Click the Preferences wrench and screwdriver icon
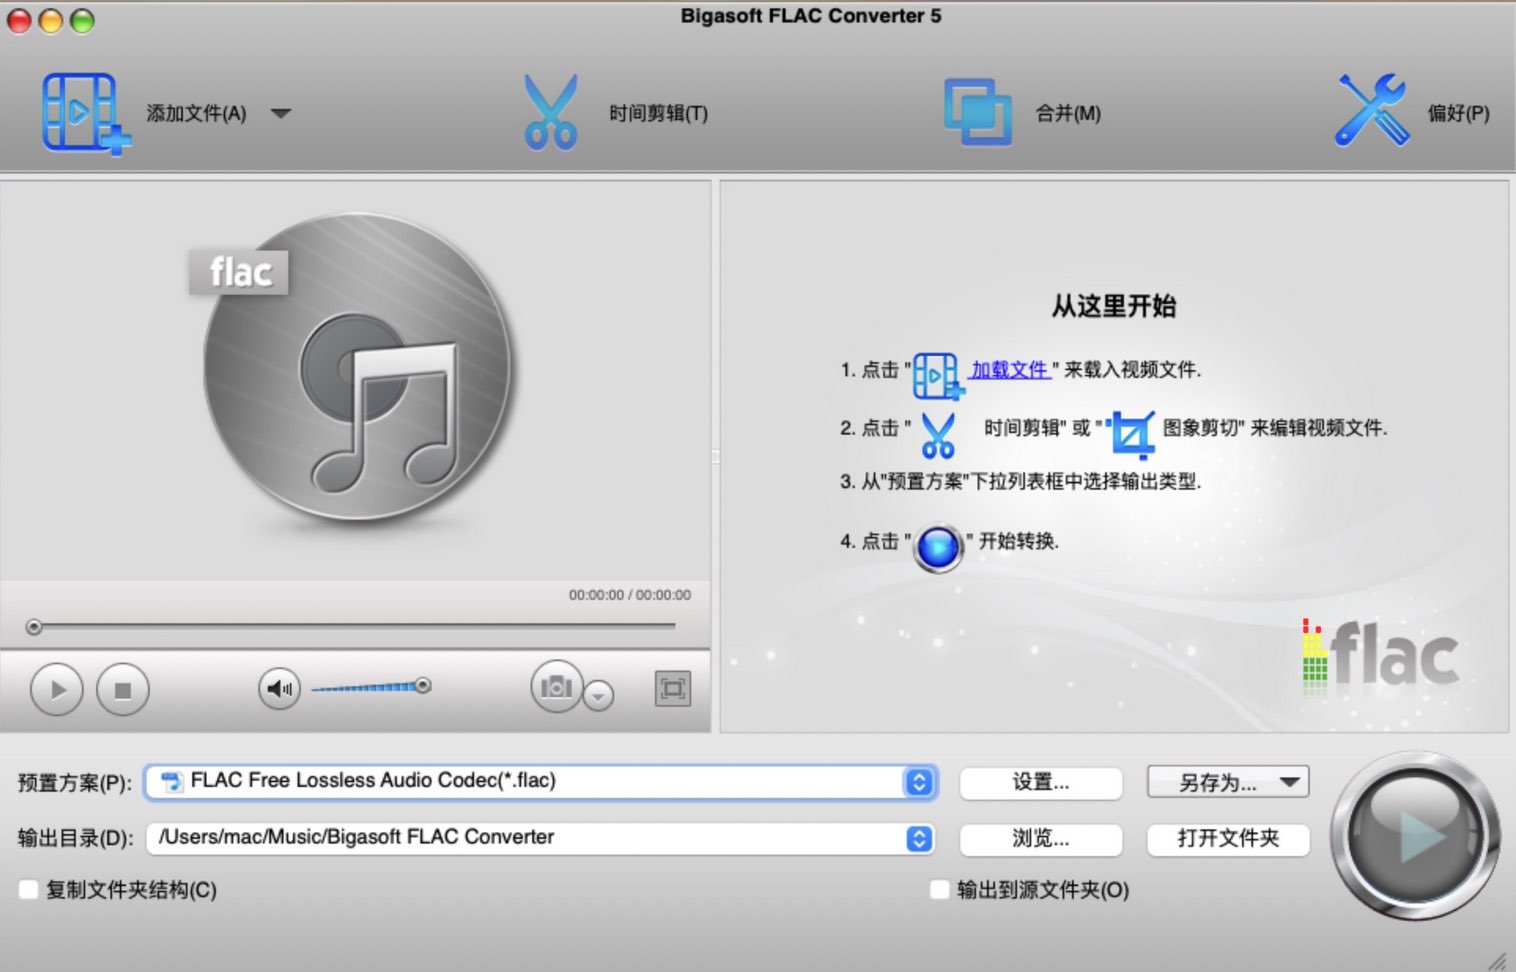Image resolution: width=1516 pixels, height=972 pixels. click(x=1371, y=110)
